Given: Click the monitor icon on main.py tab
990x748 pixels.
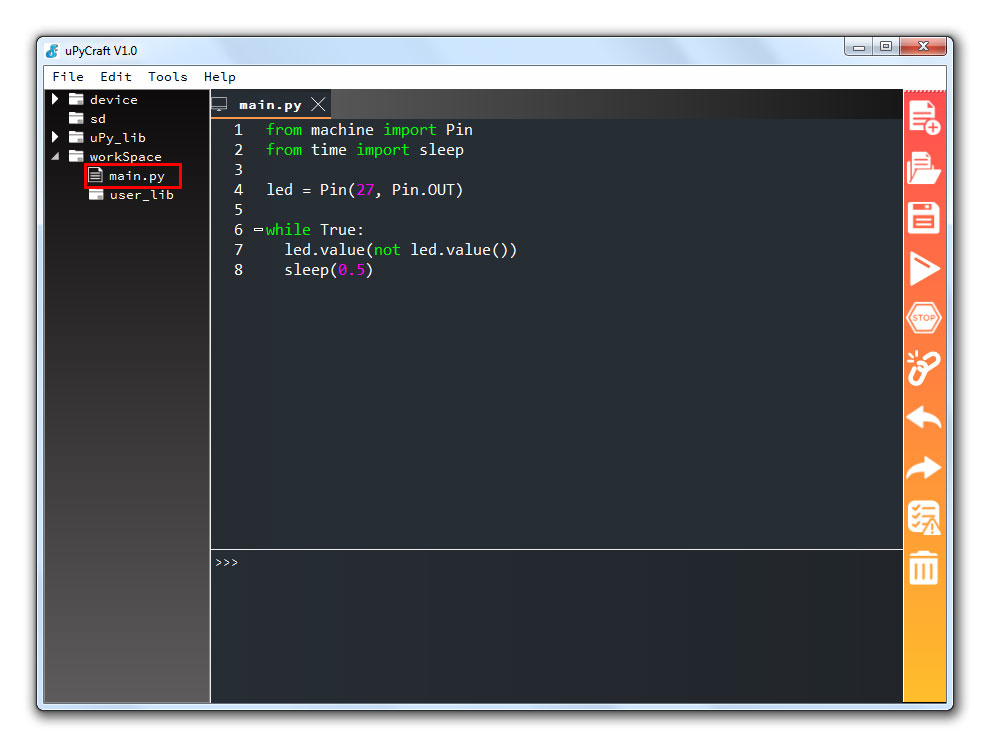Looking at the screenshot, I should [x=219, y=104].
